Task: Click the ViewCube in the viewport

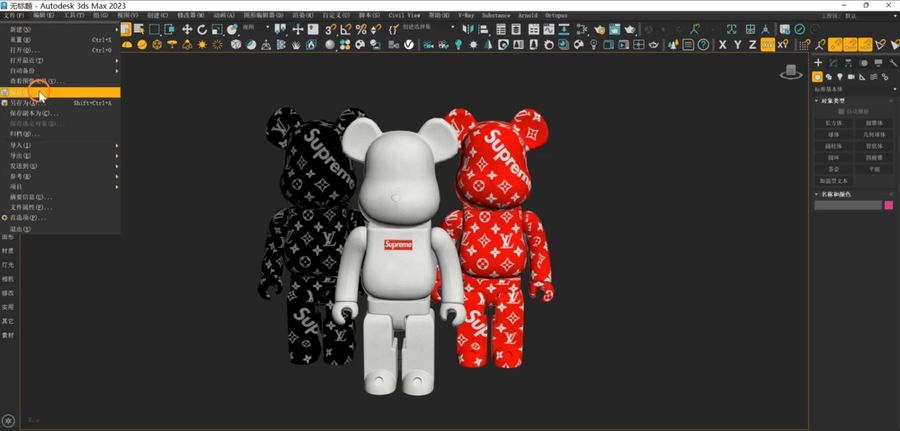Action: point(791,72)
